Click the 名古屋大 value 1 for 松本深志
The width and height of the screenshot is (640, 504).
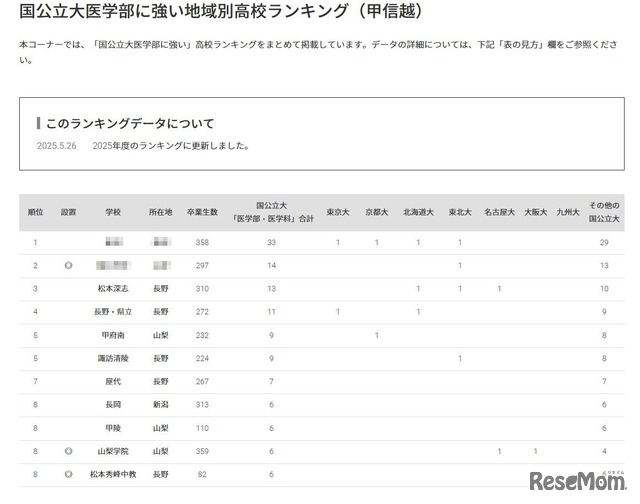[x=499, y=289]
